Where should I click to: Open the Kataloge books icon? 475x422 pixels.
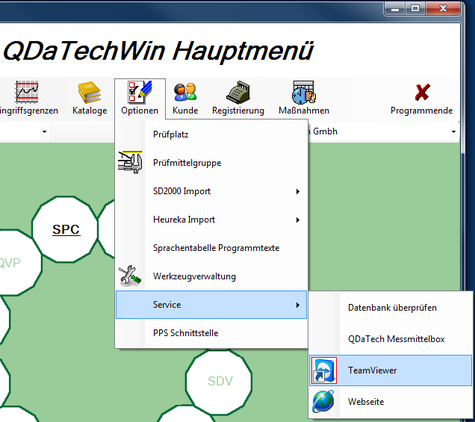click(89, 92)
